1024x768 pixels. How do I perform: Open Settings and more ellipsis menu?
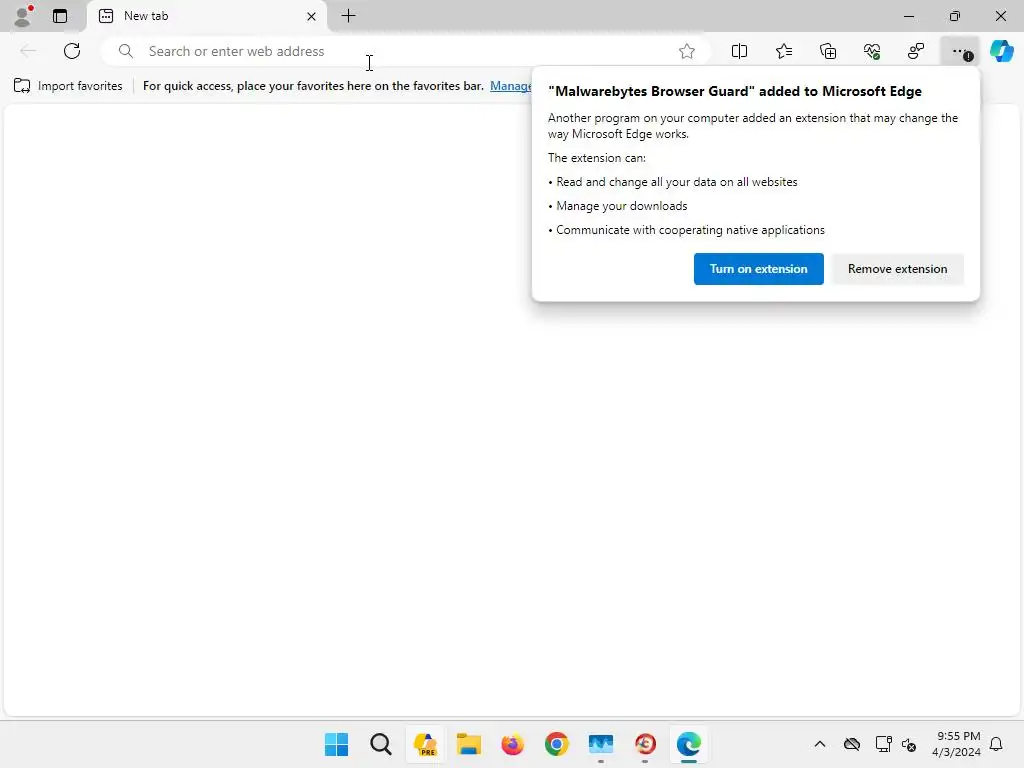960,51
